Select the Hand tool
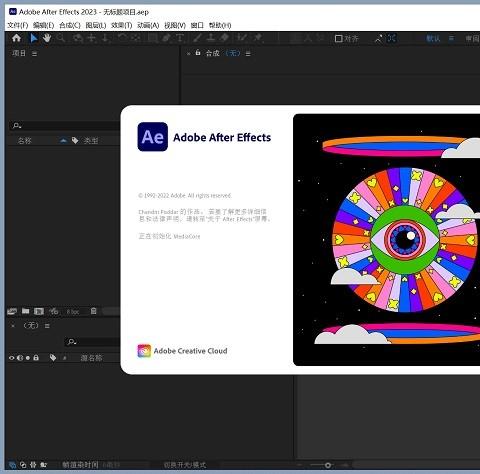480x474 pixels. (x=47, y=38)
